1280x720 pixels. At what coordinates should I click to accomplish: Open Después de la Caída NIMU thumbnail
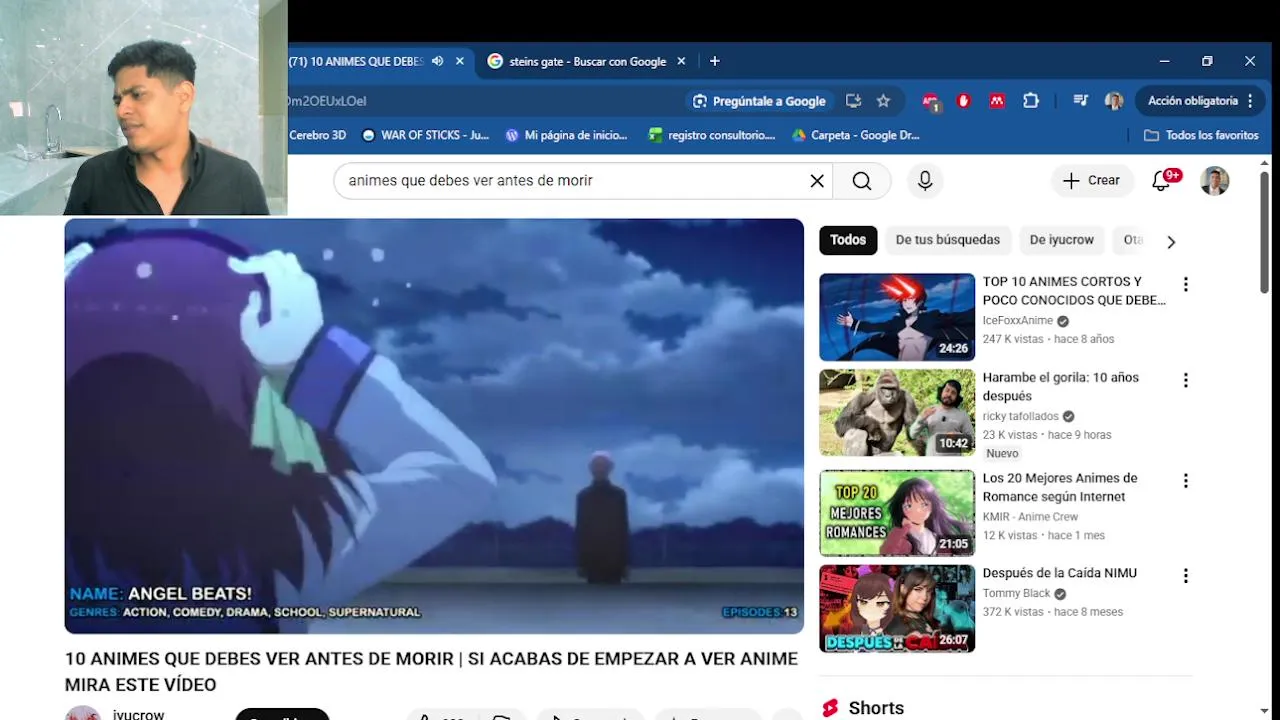tap(897, 608)
